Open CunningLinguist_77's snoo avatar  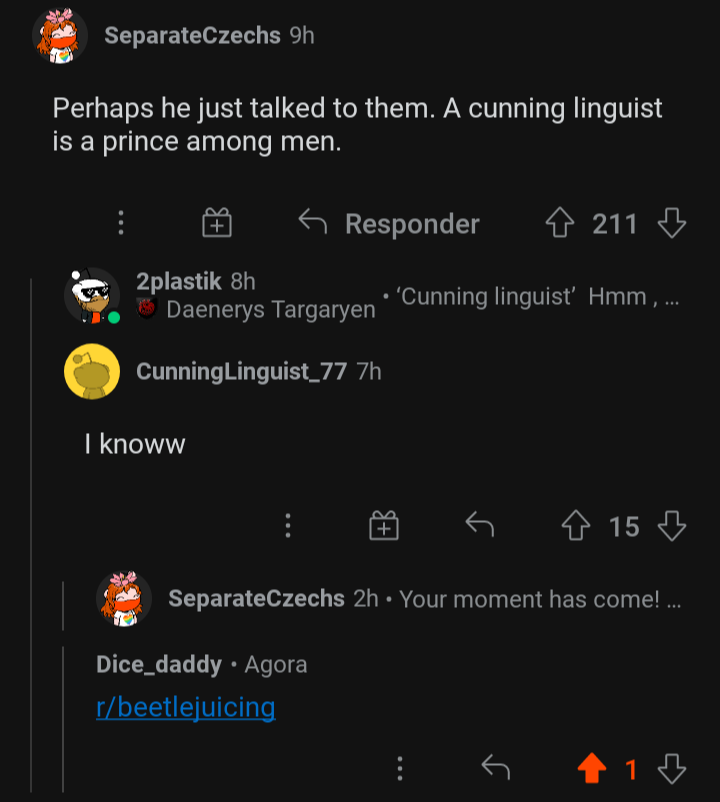(91, 372)
